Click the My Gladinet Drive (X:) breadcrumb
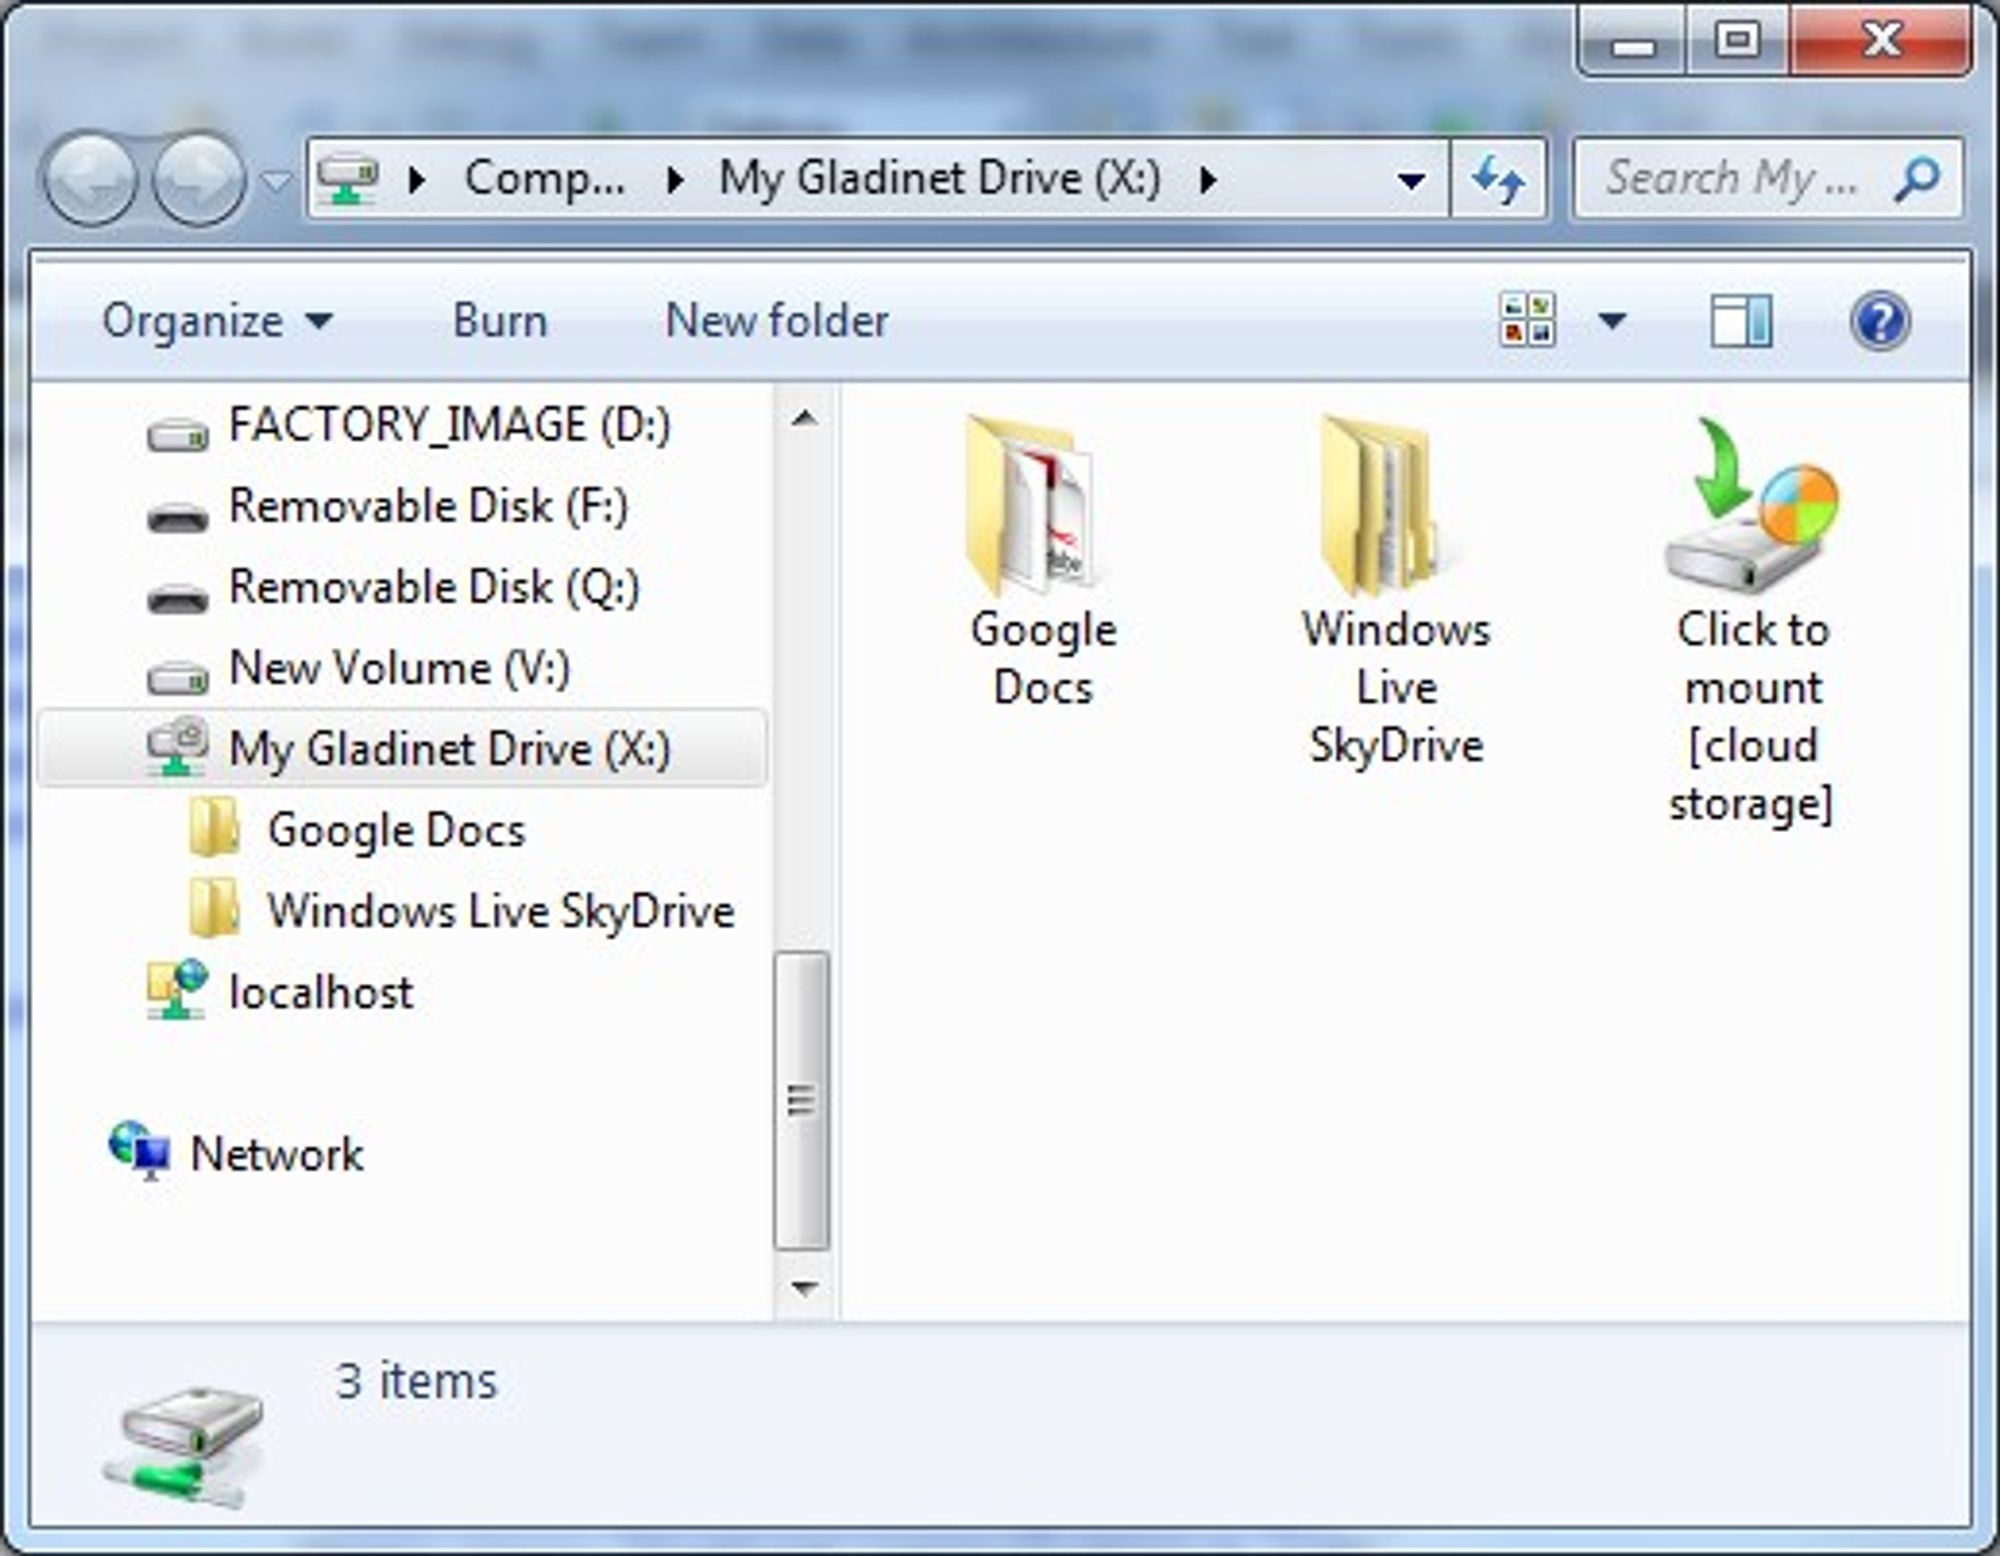 tap(940, 179)
